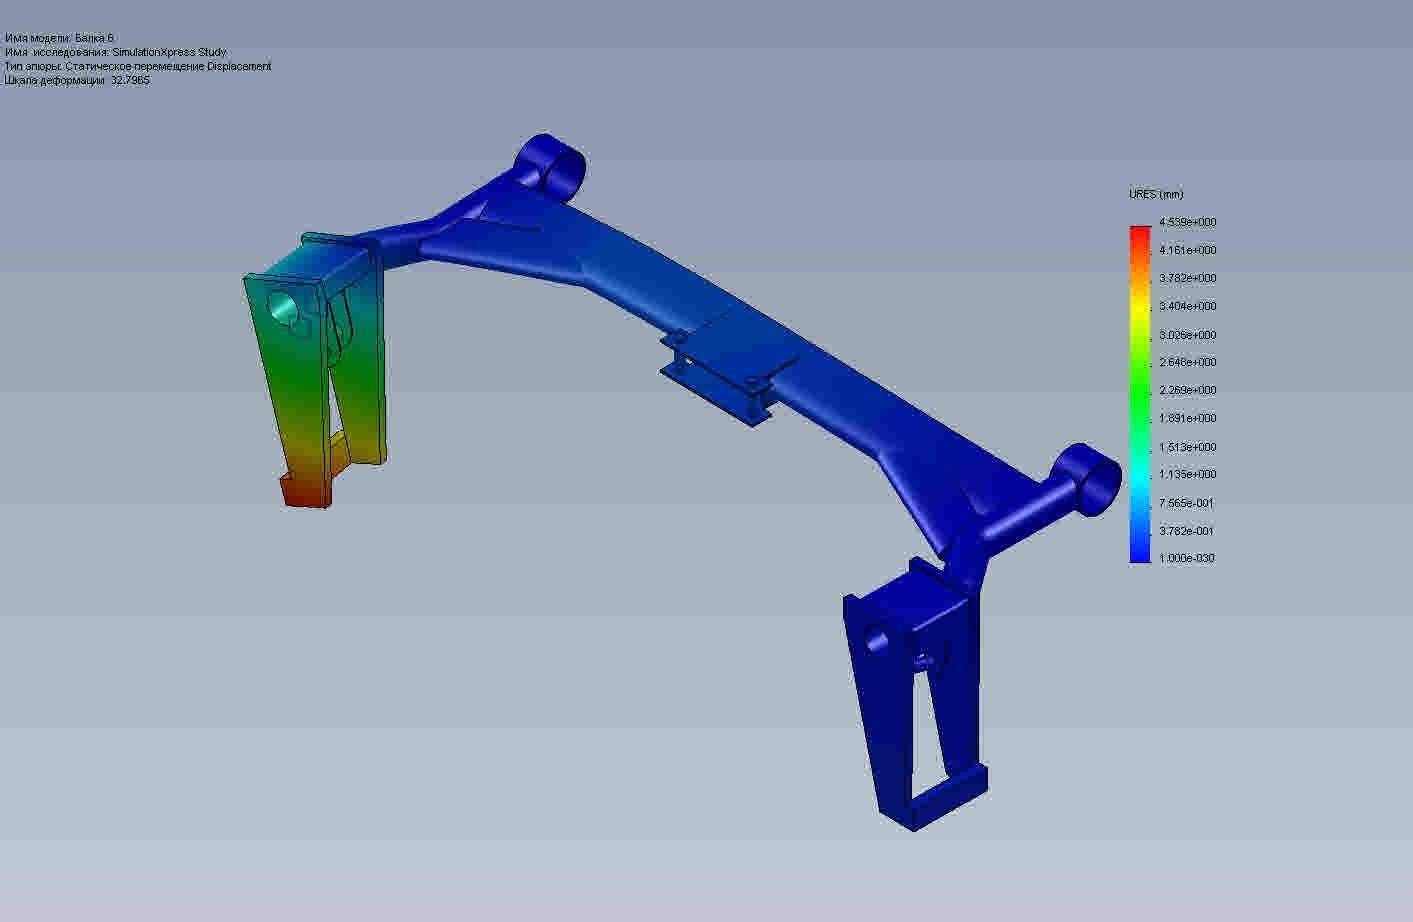Click legend value 4.161e+000
This screenshot has width=1413, height=922.
tap(1188, 250)
